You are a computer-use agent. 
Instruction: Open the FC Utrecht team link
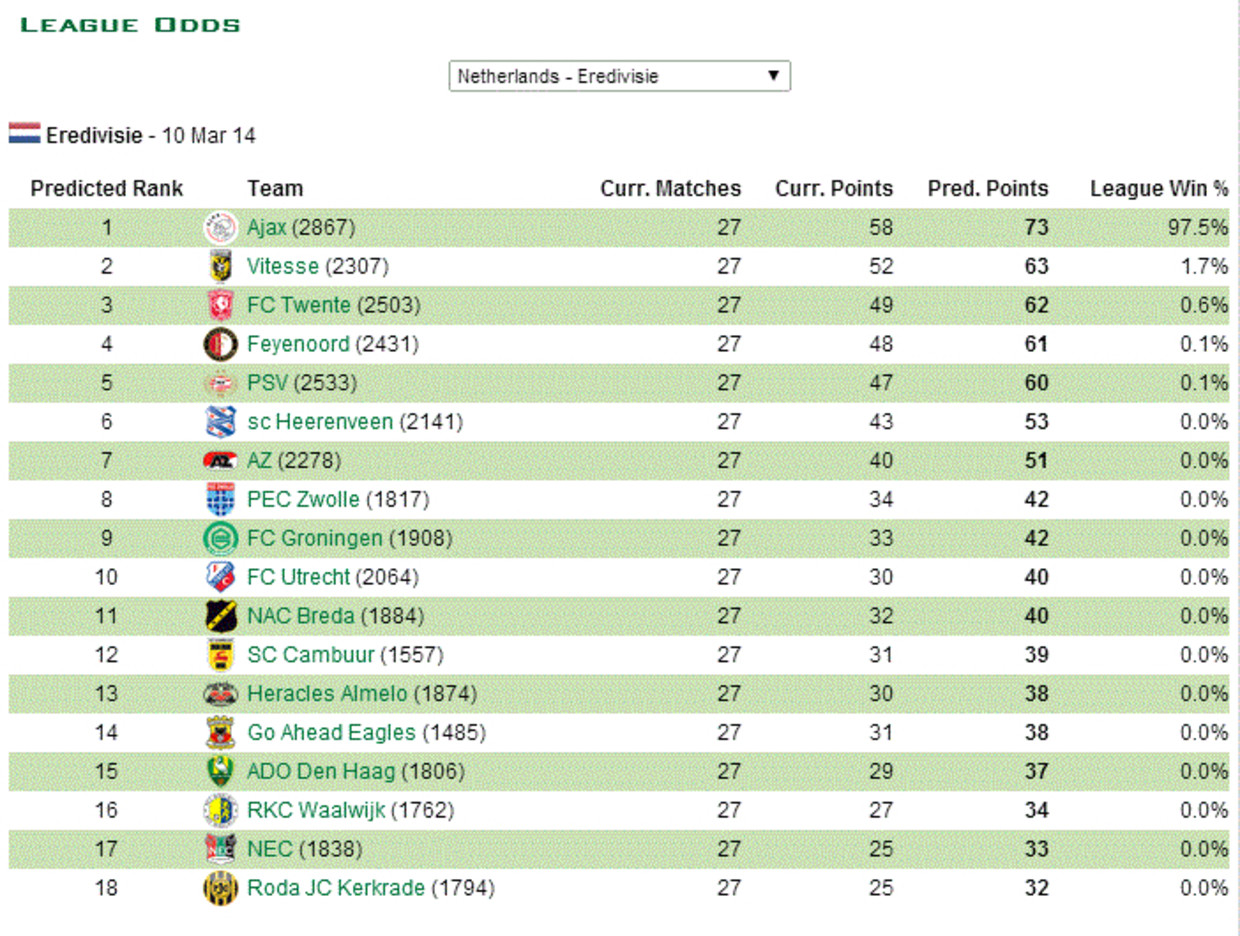coord(299,578)
